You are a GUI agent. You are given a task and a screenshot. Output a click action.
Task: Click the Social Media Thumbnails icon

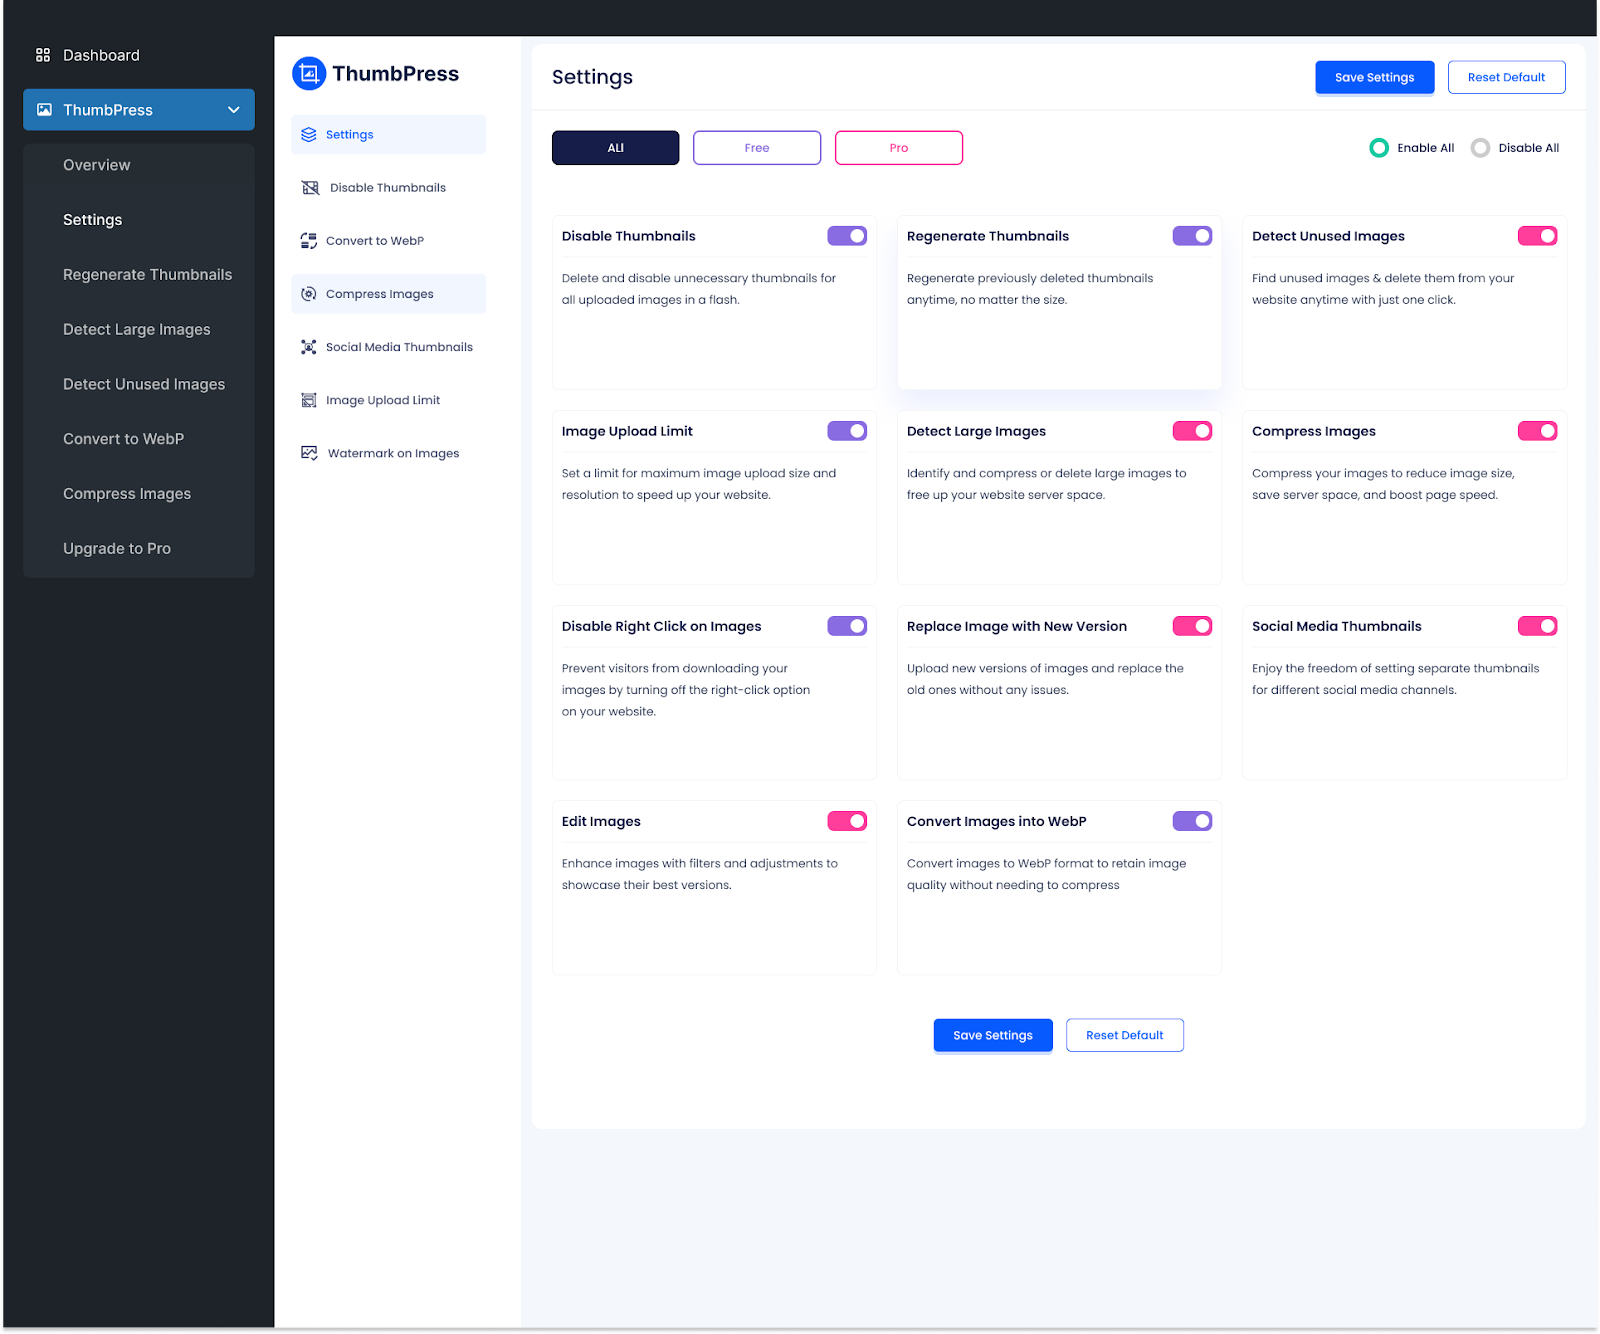pos(309,347)
